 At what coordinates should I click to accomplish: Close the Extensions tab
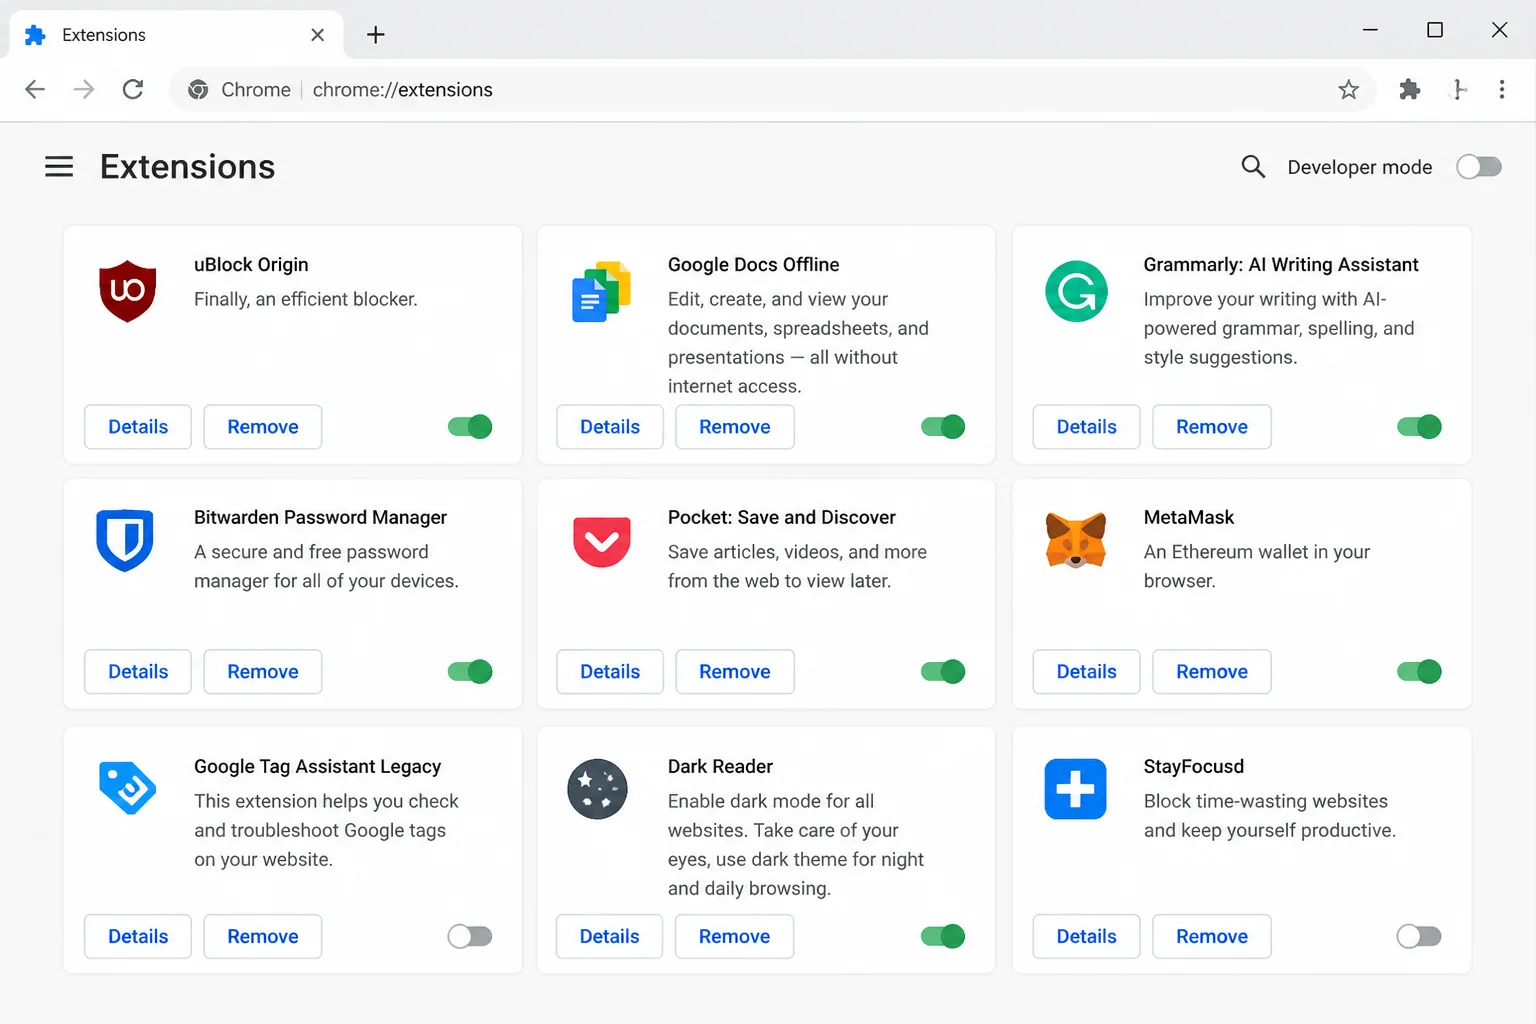tap(317, 35)
